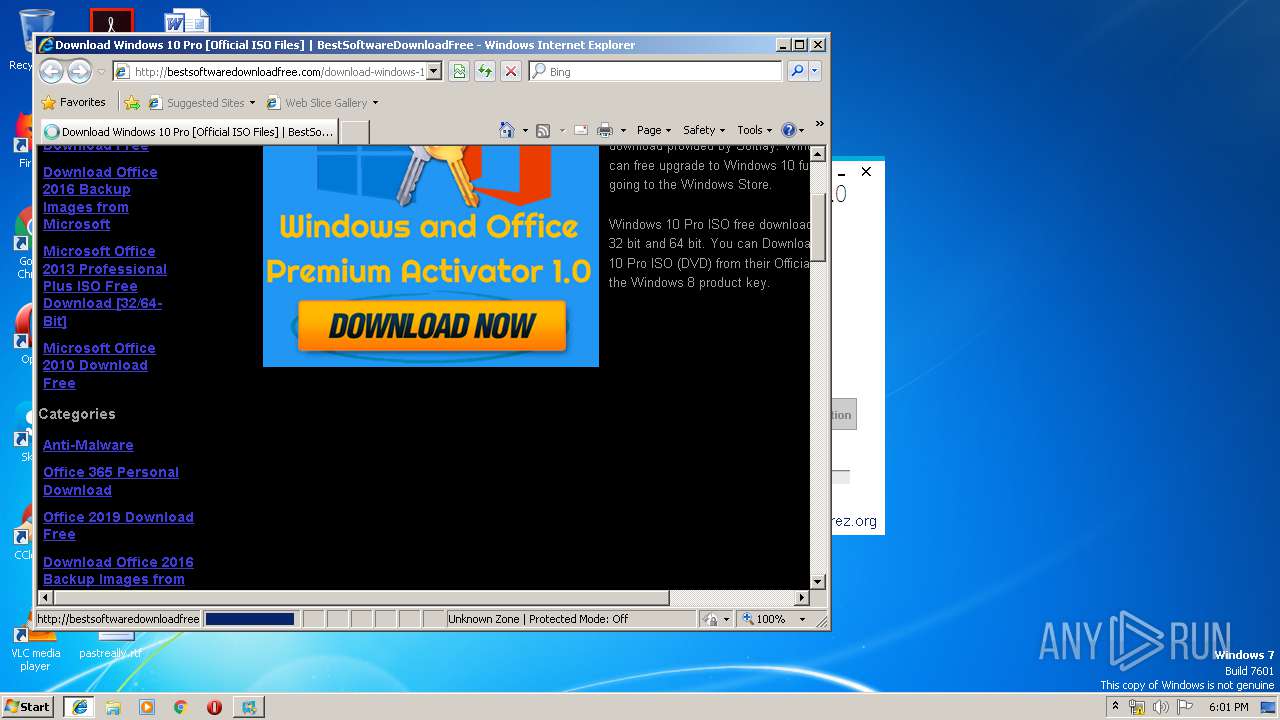1280x720 pixels.
Task: Open the Safety menu
Action: coord(704,130)
